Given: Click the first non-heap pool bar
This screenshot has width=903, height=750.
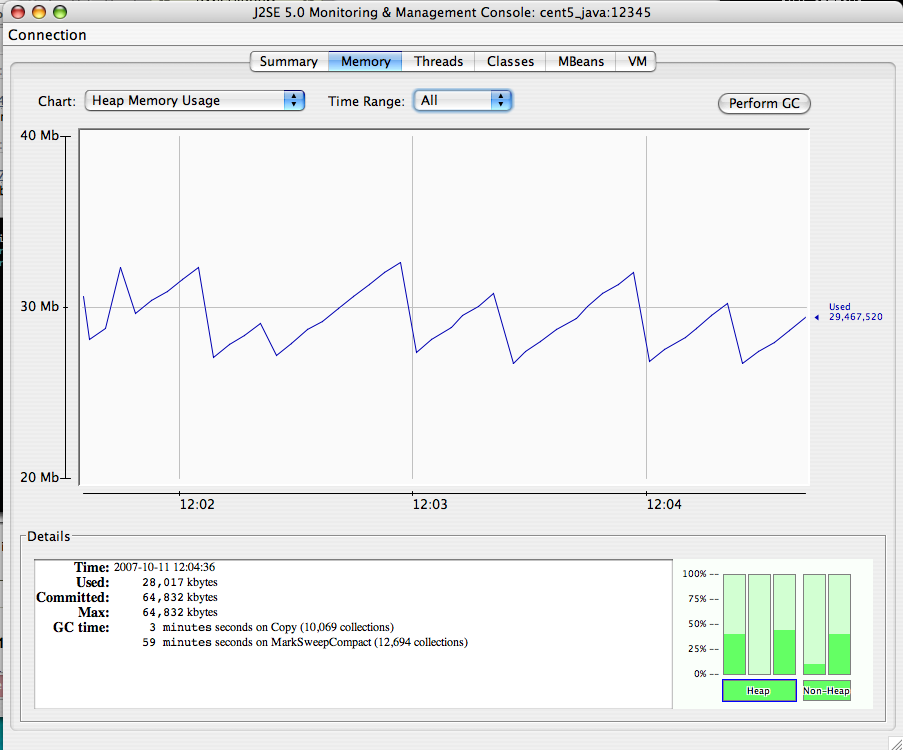Looking at the screenshot, I should 814,624.
